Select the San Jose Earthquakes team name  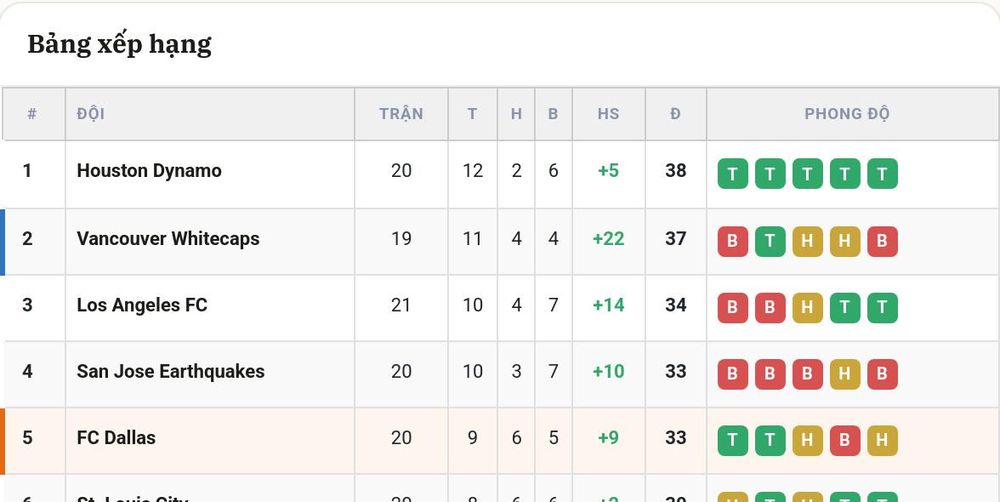(171, 371)
